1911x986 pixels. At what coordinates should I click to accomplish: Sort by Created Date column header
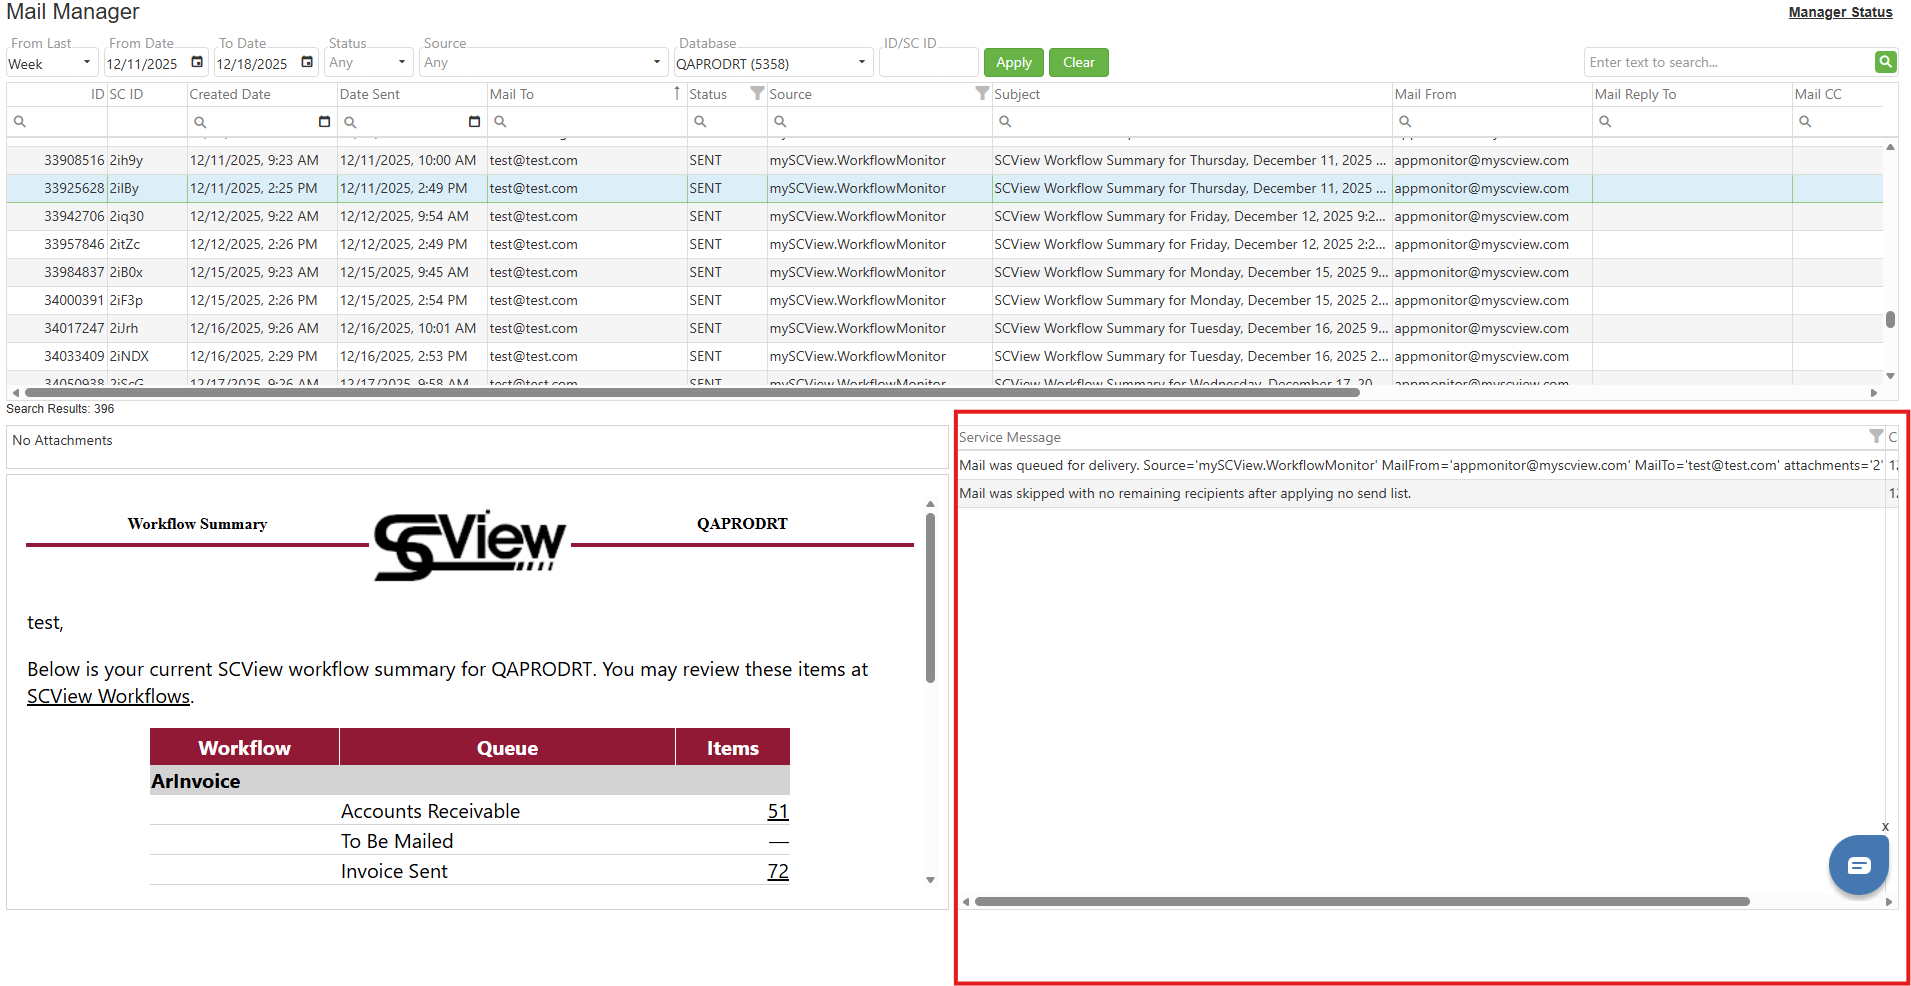(x=262, y=94)
